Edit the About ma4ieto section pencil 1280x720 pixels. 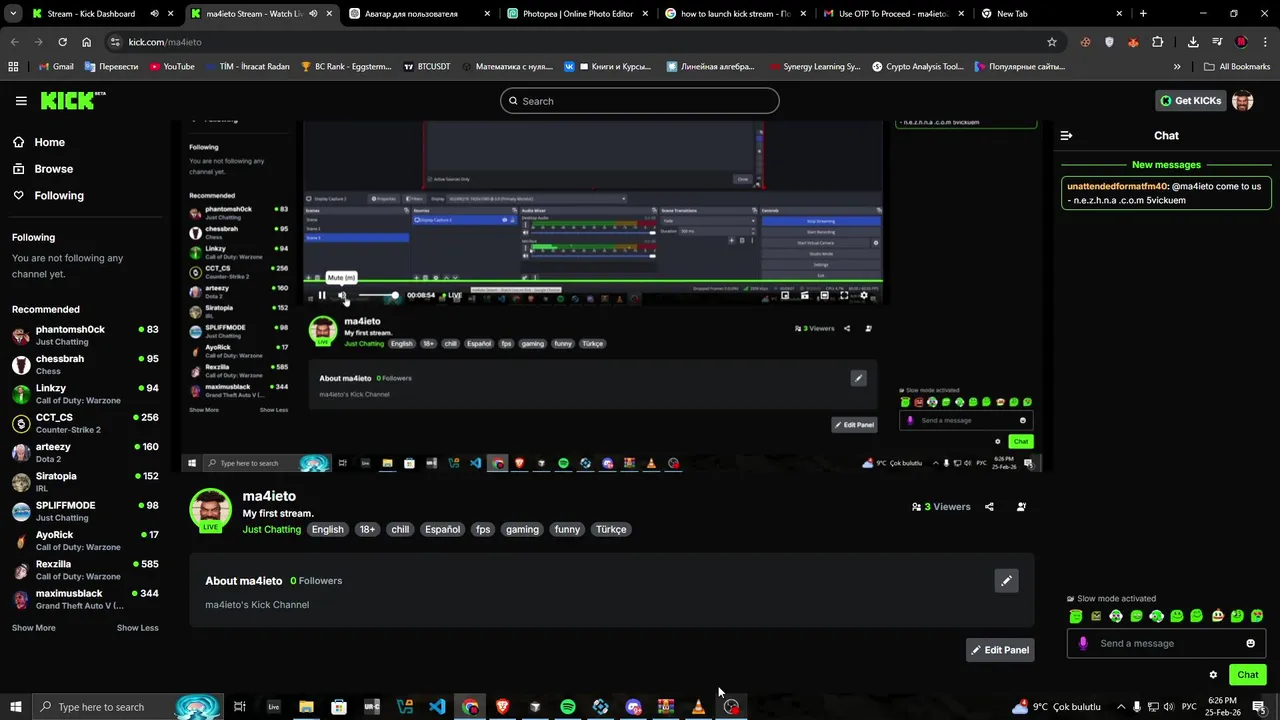click(x=1006, y=581)
